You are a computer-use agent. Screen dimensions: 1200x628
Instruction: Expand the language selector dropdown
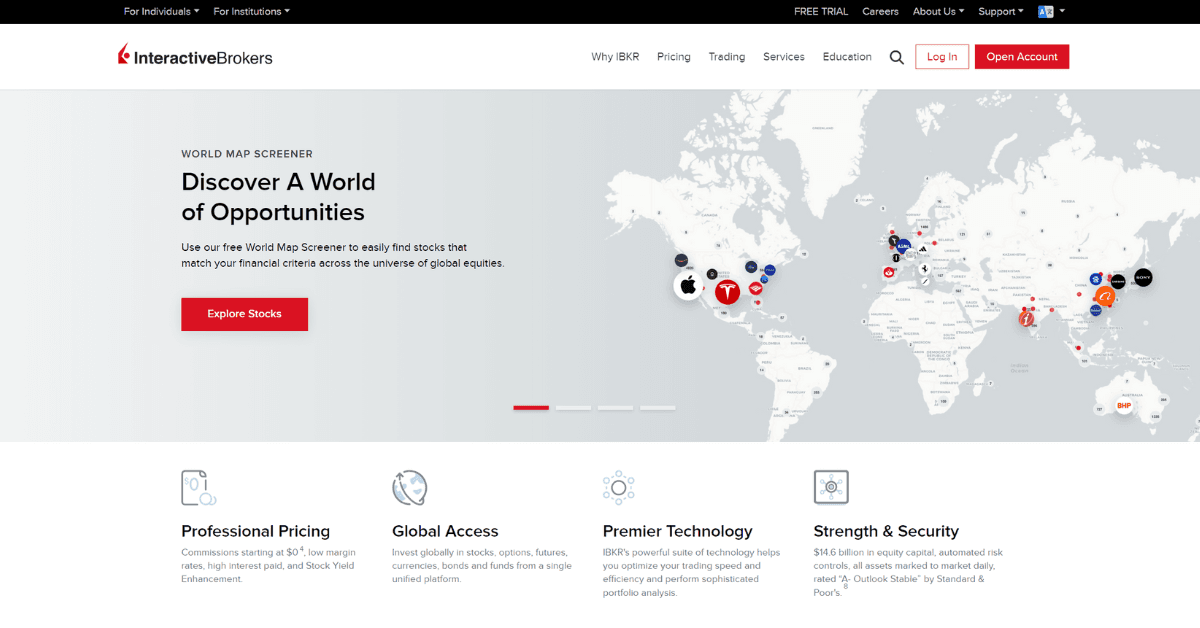[1050, 11]
